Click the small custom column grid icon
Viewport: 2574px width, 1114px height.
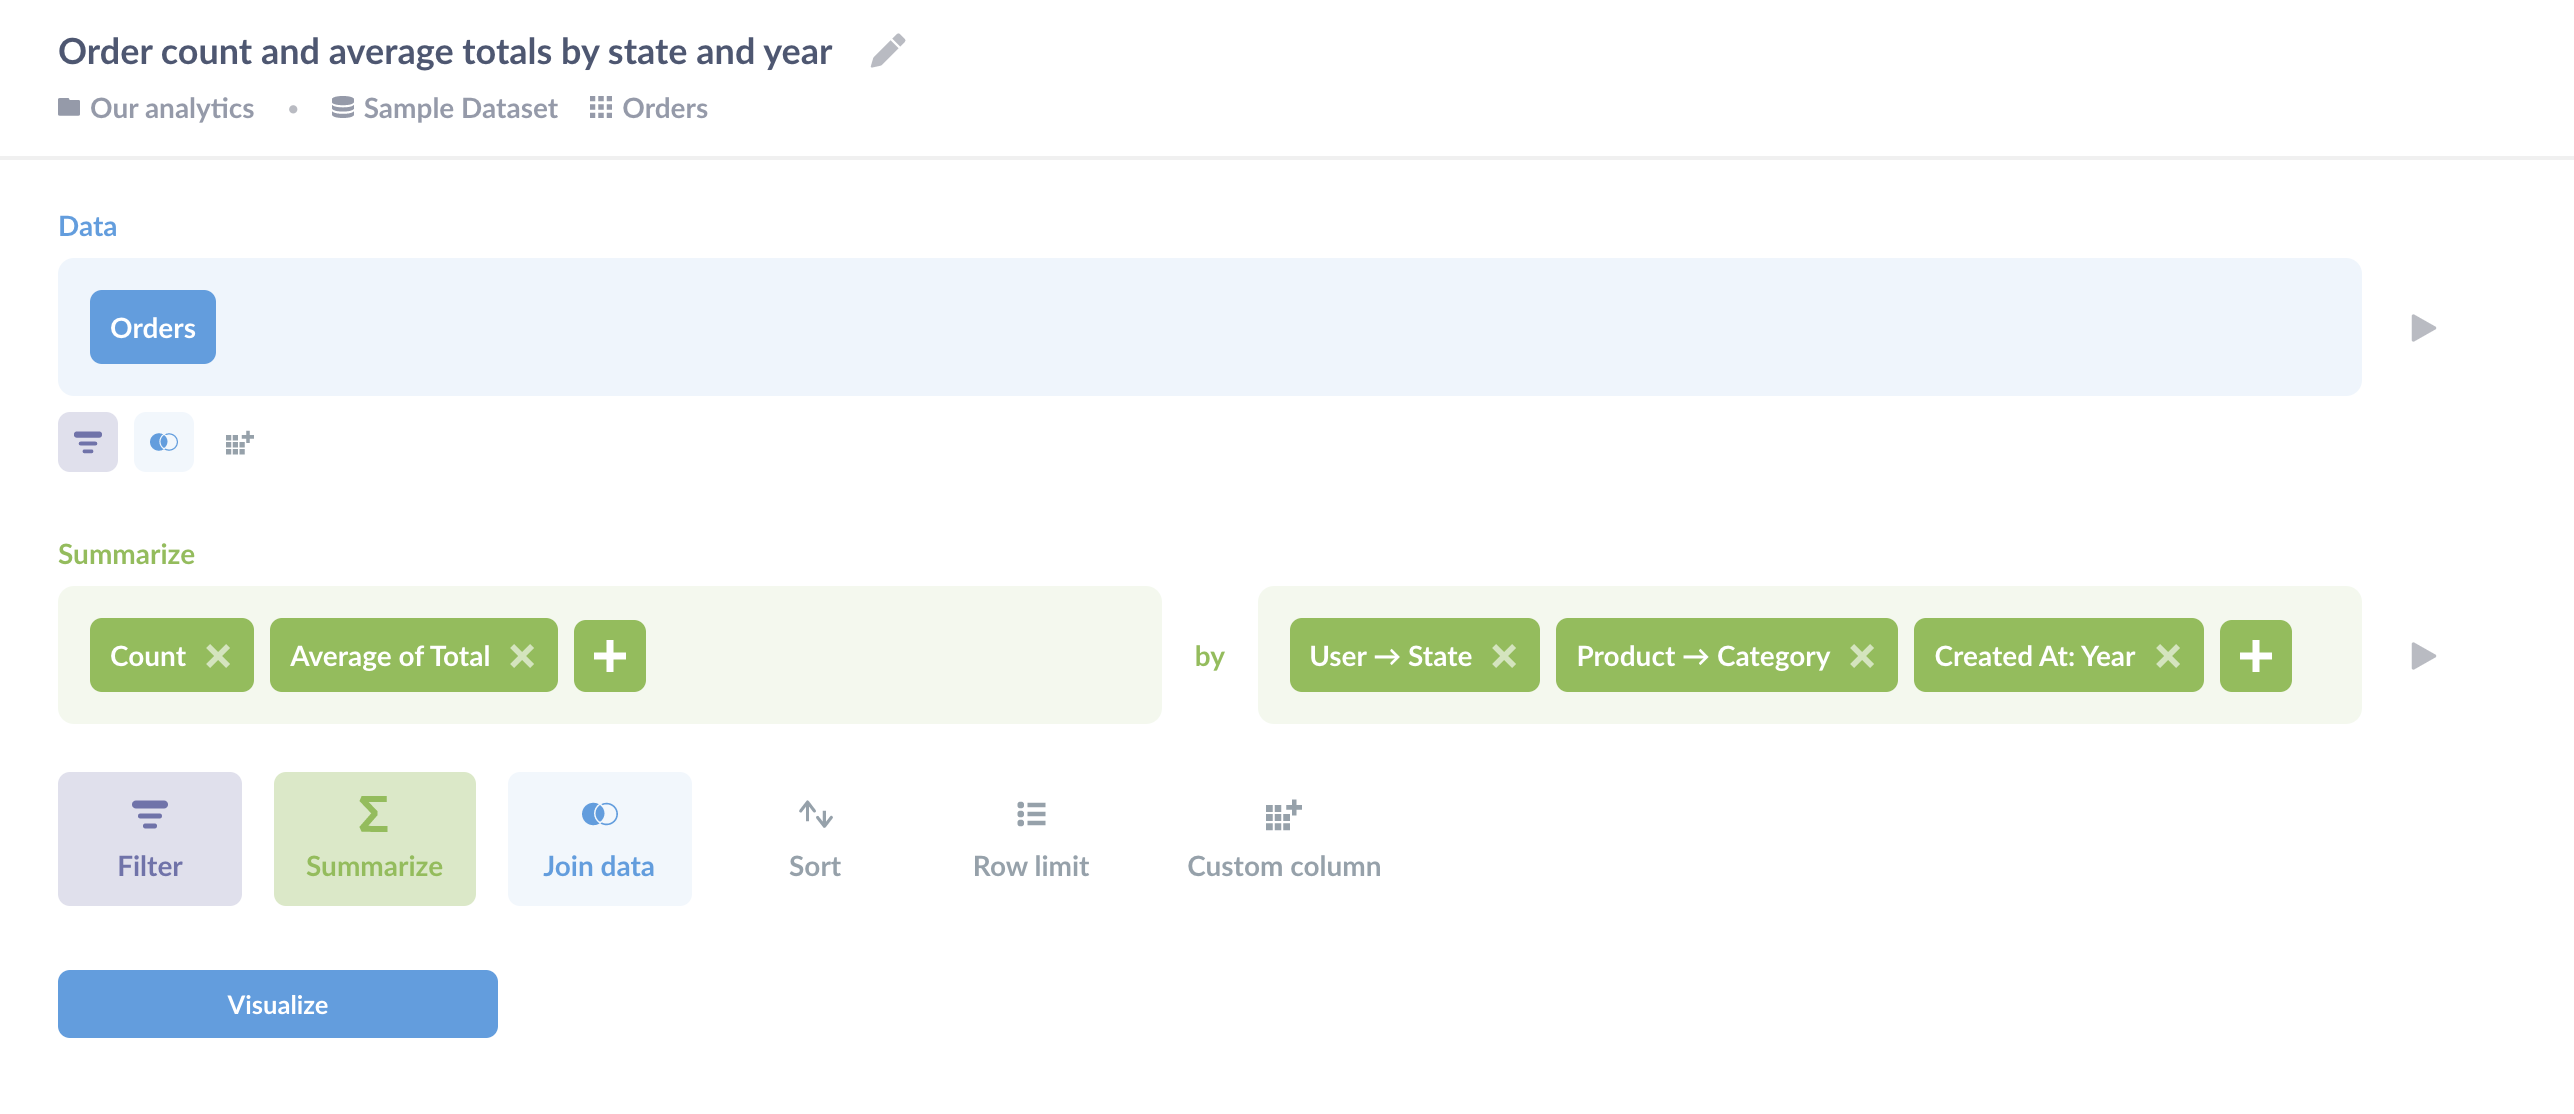pyautogui.click(x=239, y=442)
